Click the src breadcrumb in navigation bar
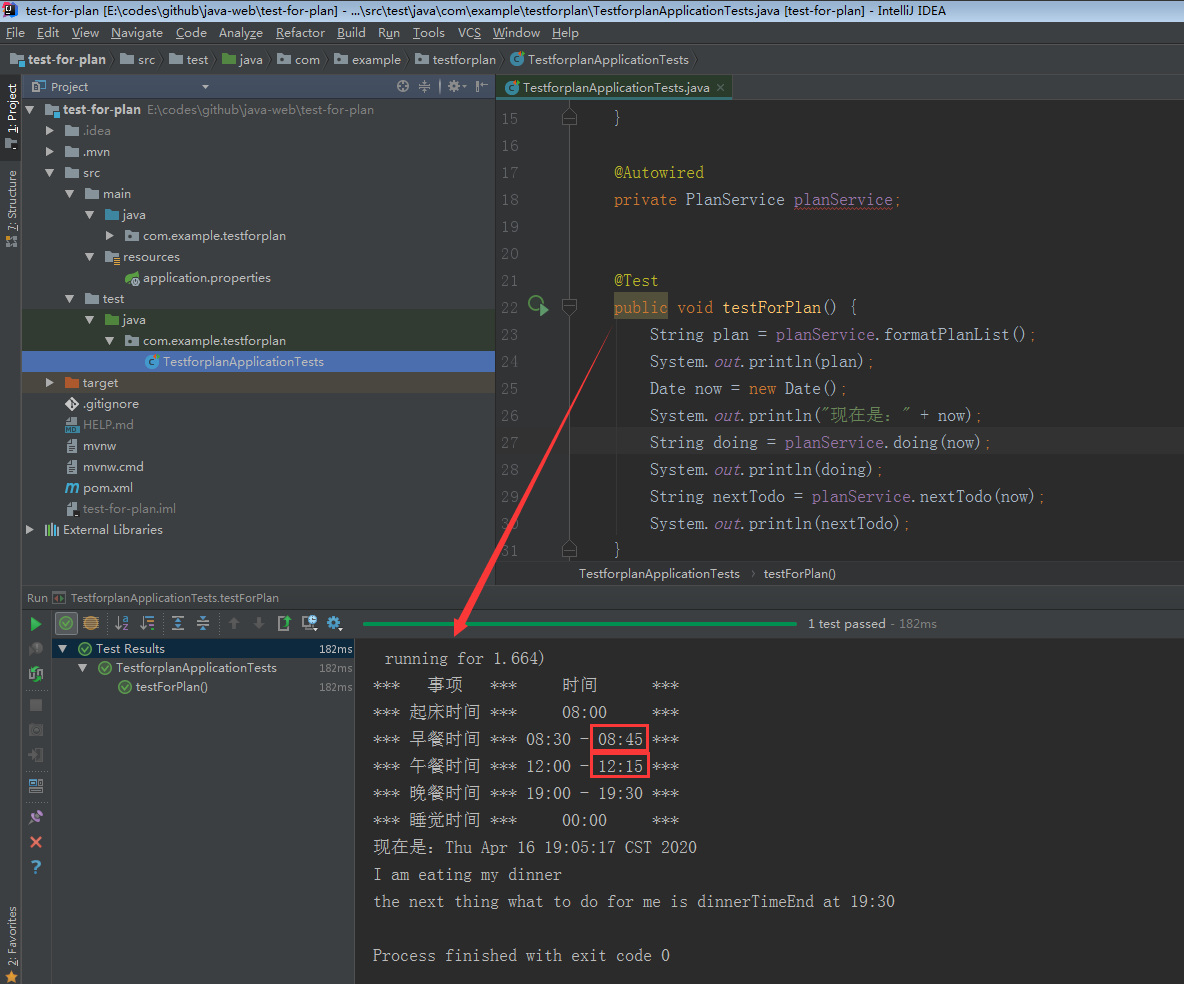The height and width of the screenshot is (984, 1184). [137, 60]
